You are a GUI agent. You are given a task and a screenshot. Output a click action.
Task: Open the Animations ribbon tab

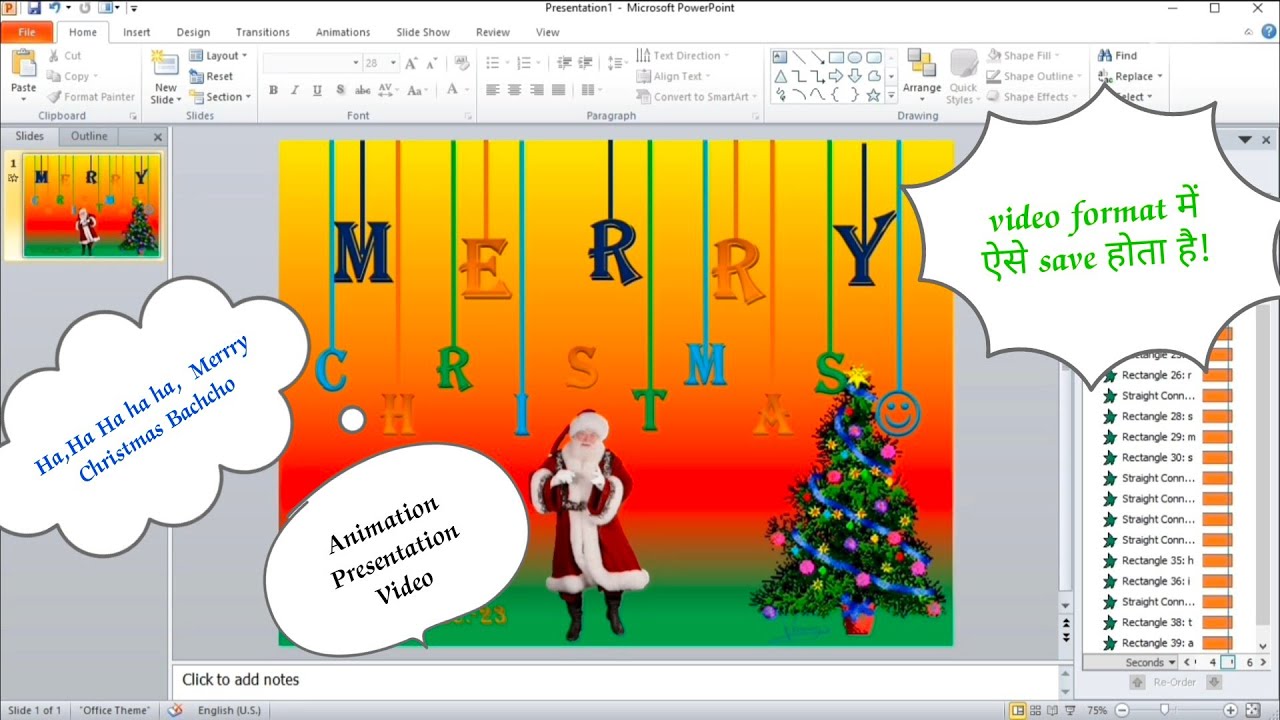pos(343,32)
